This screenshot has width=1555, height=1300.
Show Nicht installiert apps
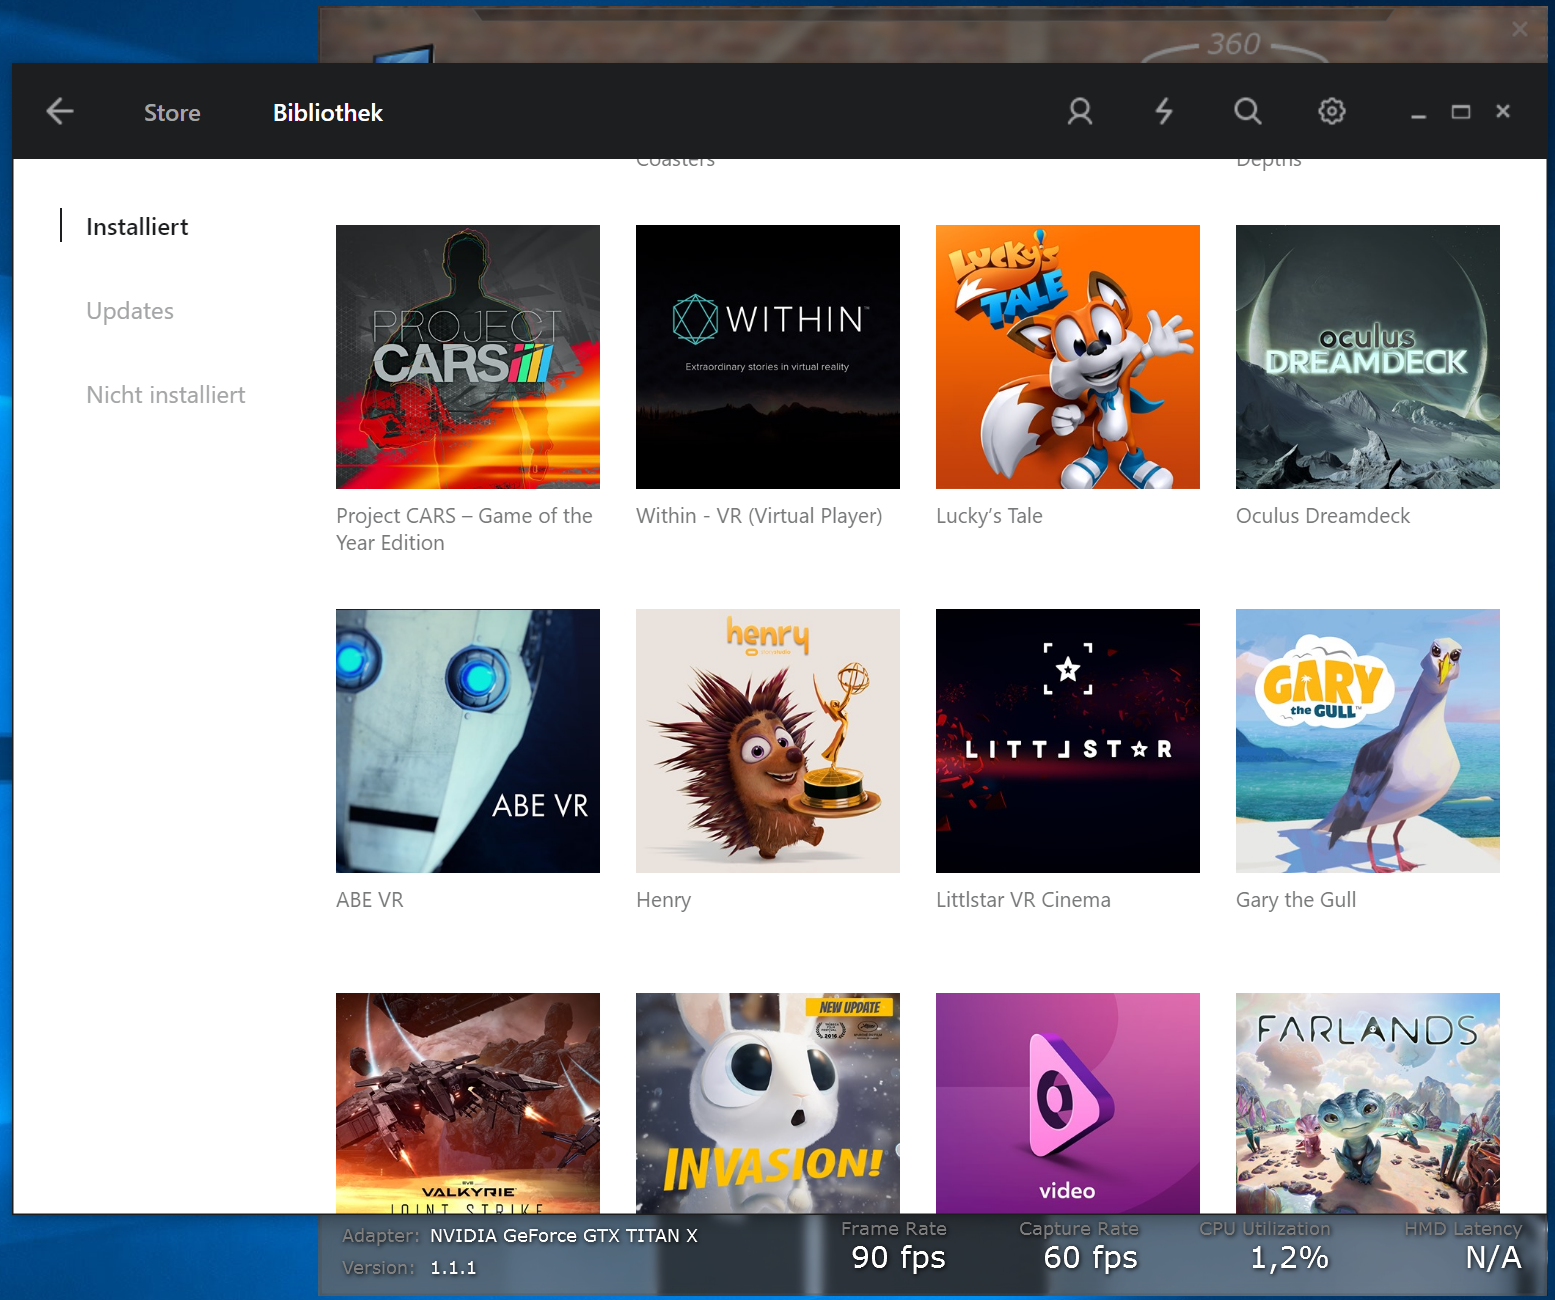click(166, 395)
